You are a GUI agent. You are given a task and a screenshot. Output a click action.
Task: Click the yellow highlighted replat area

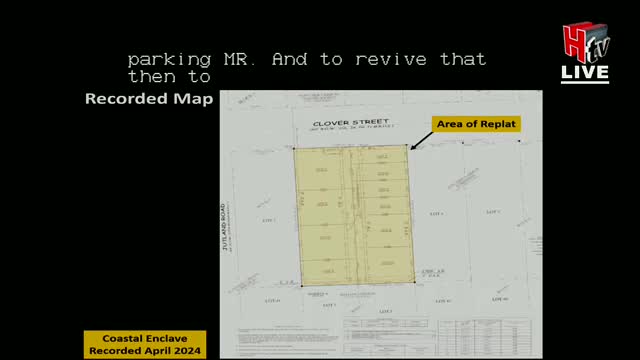pyautogui.click(x=354, y=215)
